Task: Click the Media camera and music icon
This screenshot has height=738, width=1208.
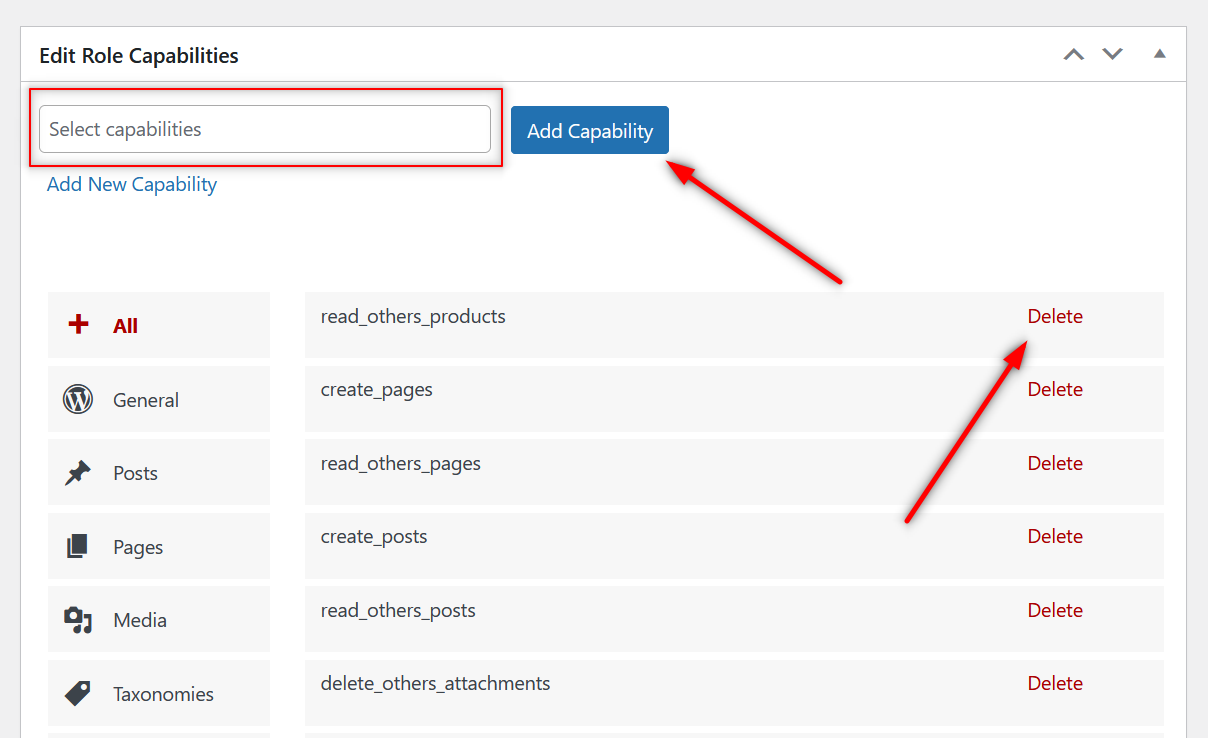Action: click(78, 620)
